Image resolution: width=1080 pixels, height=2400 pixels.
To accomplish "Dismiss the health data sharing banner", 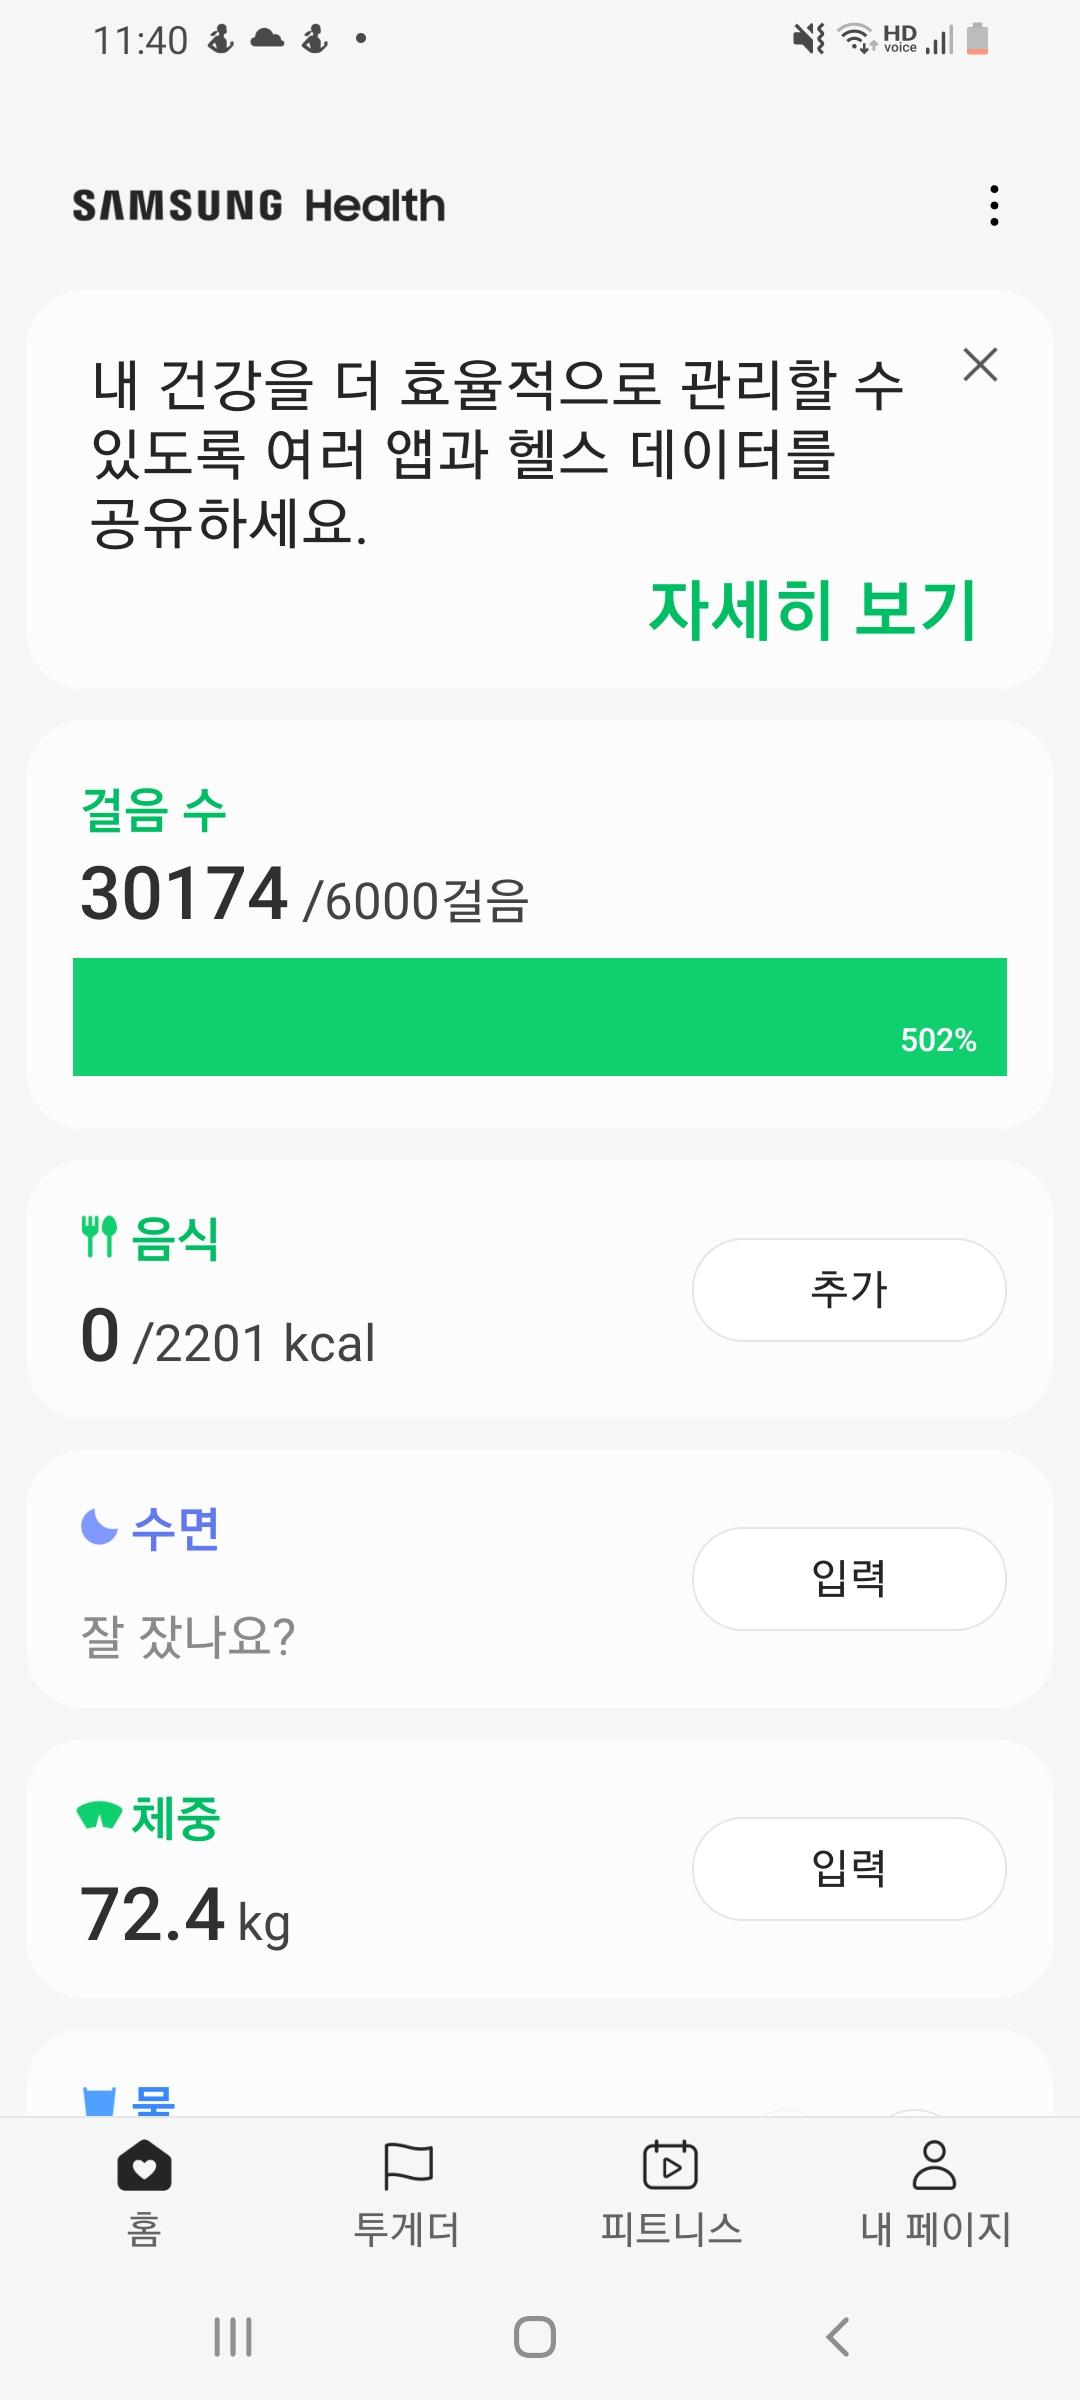I will 980,365.
